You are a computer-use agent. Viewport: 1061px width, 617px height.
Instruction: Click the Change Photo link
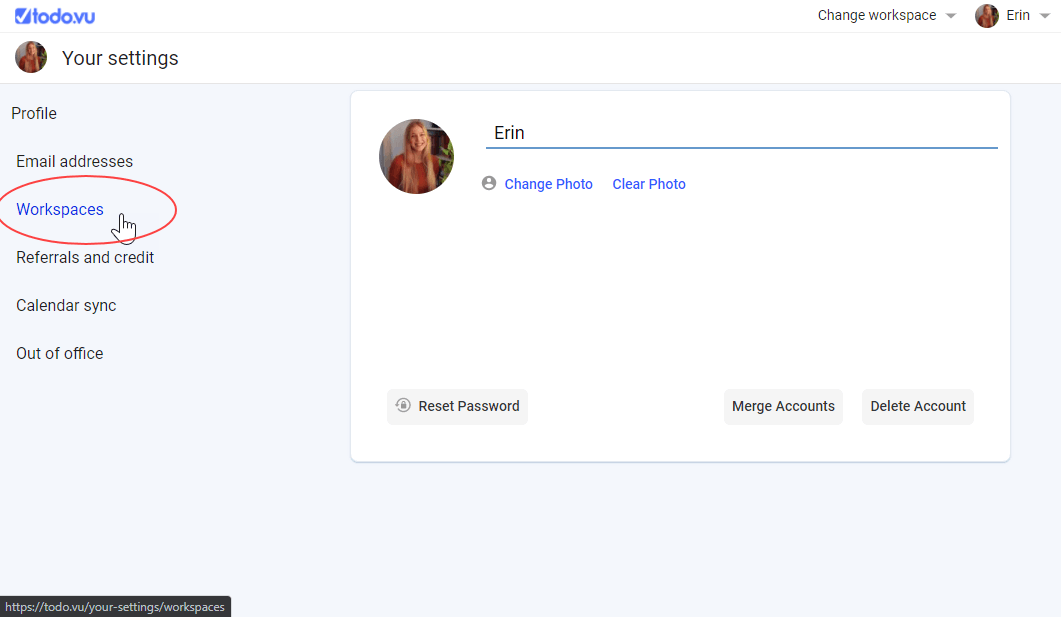(x=549, y=184)
